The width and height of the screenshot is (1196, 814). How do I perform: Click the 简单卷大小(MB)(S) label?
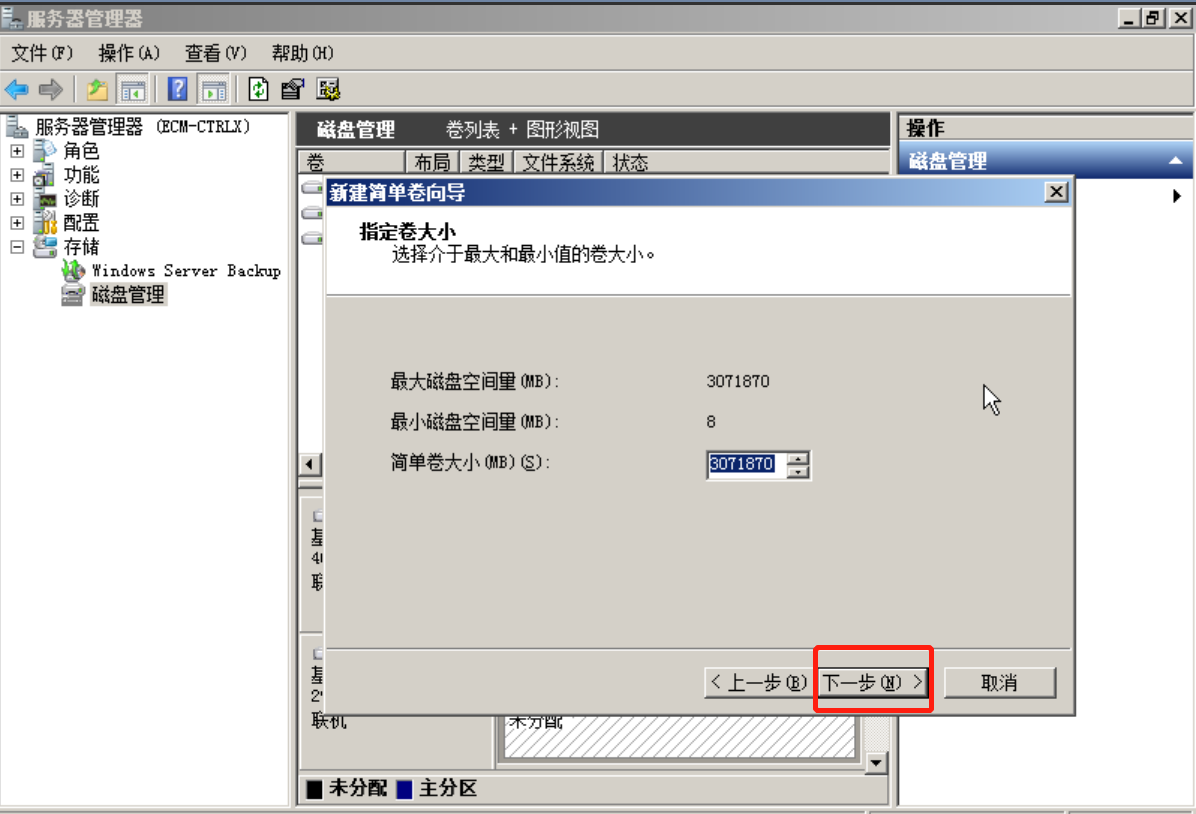pyautogui.click(x=470, y=462)
